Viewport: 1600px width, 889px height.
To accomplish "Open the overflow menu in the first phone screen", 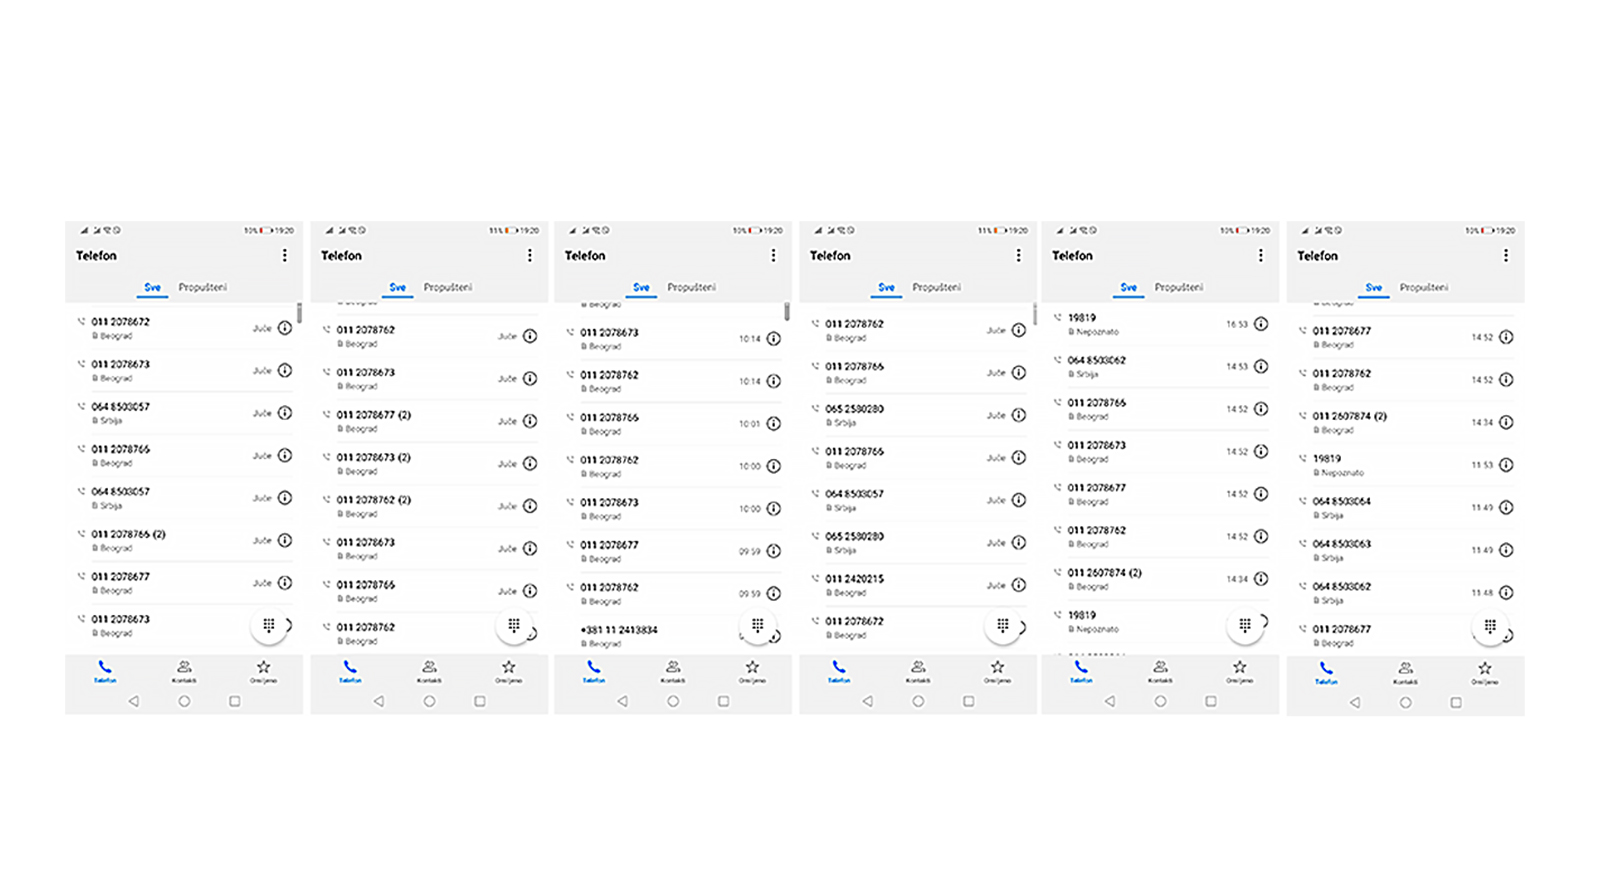I will pyautogui.click(x=285, y=255).
